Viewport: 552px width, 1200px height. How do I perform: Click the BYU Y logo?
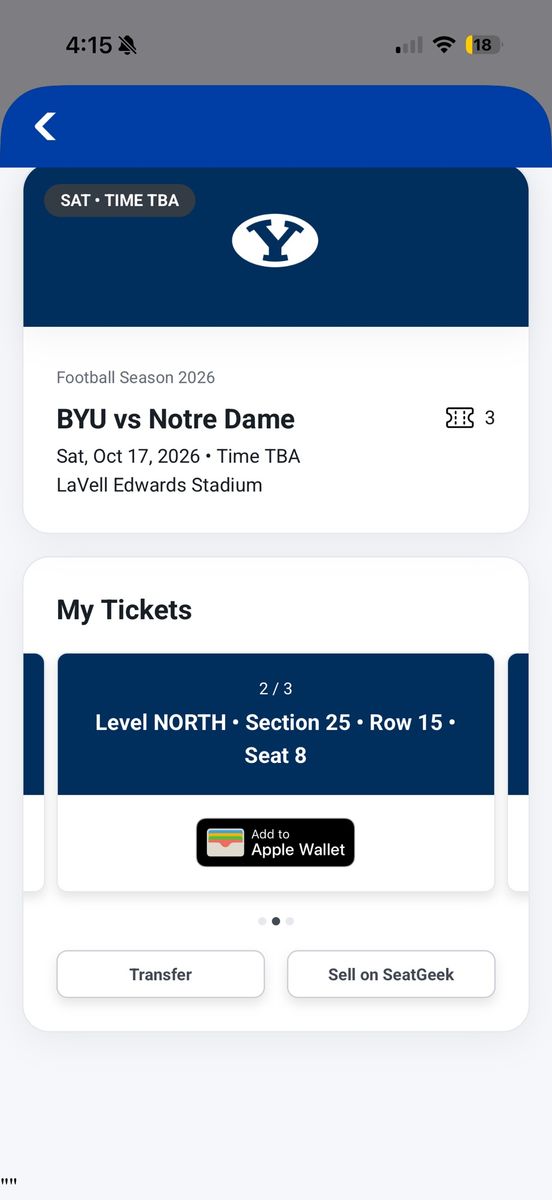coord(275,241)
